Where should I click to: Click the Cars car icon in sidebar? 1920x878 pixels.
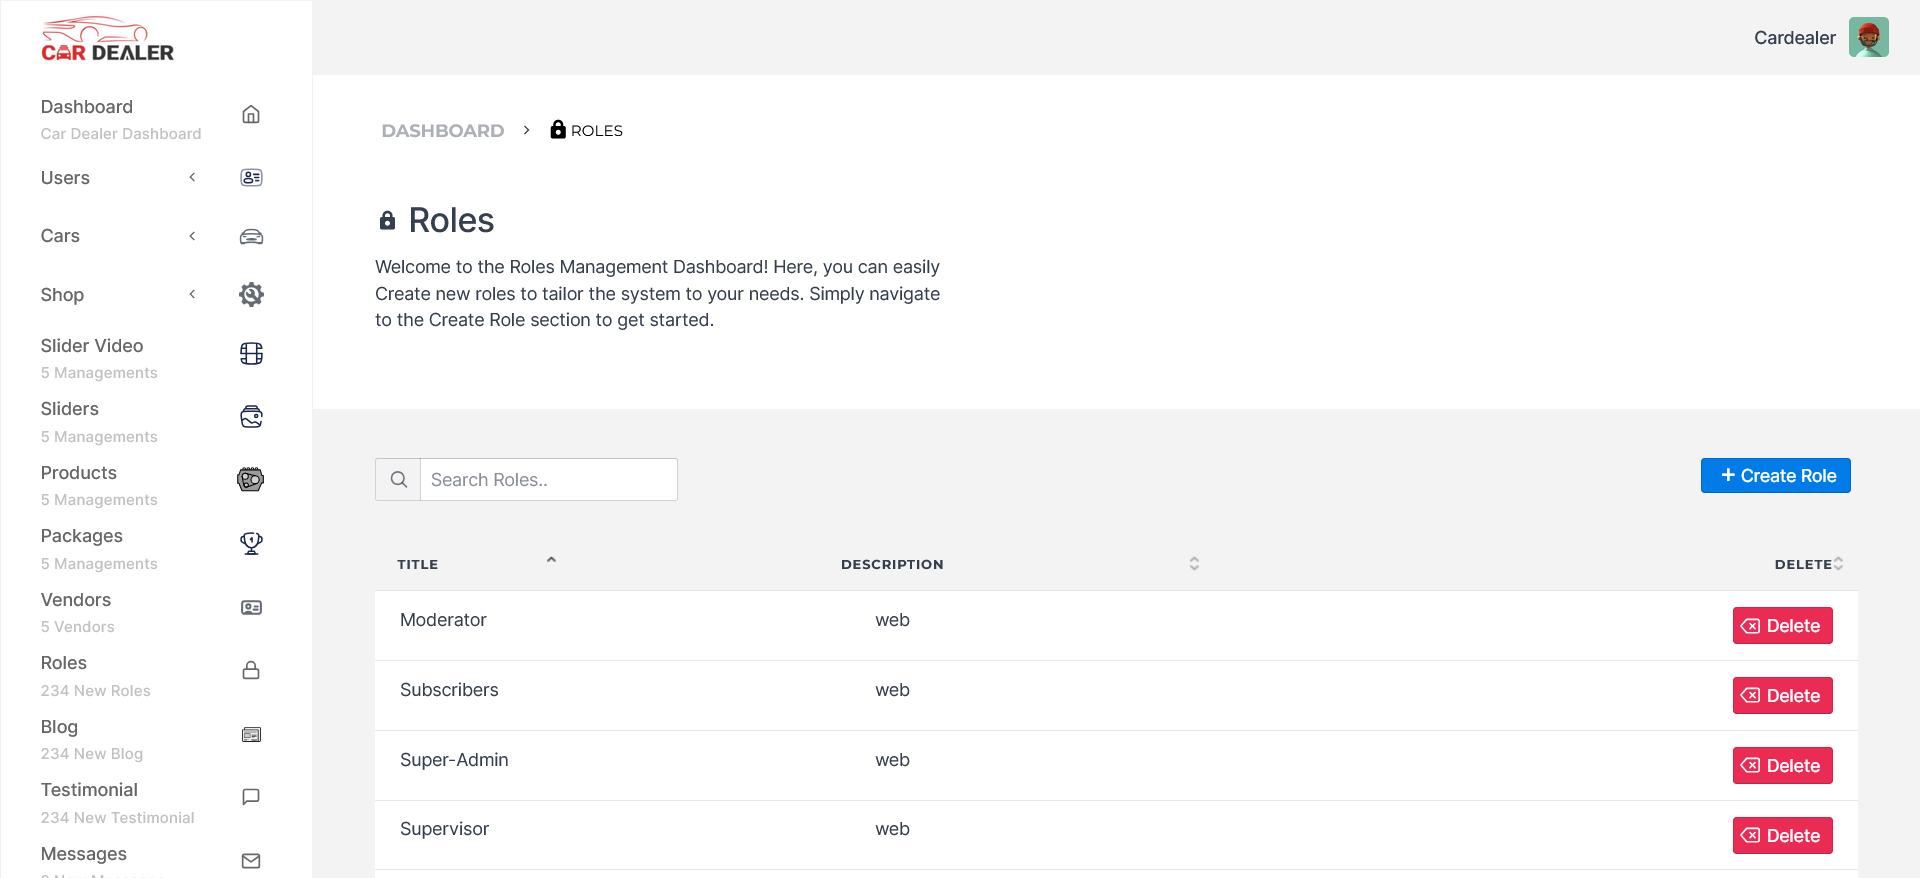pyautogui.click(x=251, y=237)
